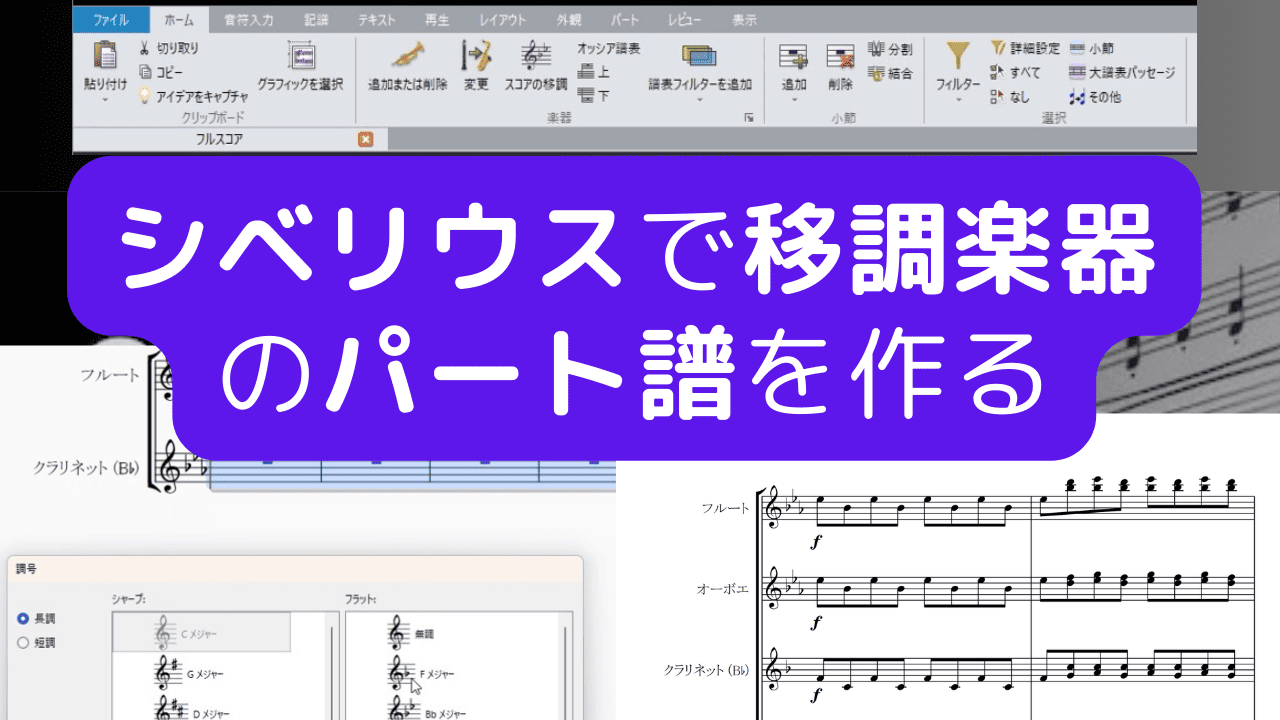This screenshot has width=1280, height=720.
Task: Select the 長調 major key radio button
Action: [x=23, y=619]
